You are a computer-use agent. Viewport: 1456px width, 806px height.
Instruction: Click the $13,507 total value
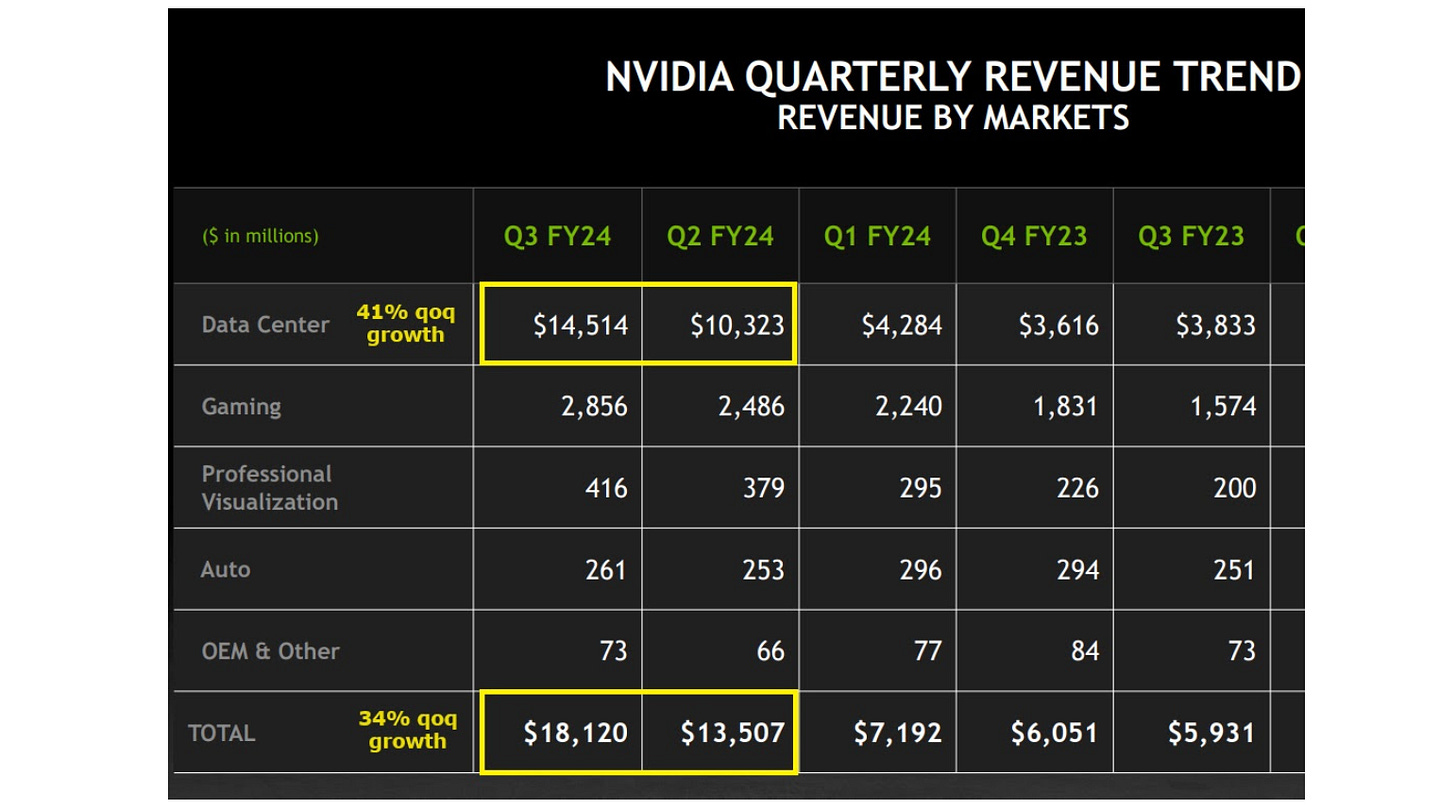coord(733,733)
